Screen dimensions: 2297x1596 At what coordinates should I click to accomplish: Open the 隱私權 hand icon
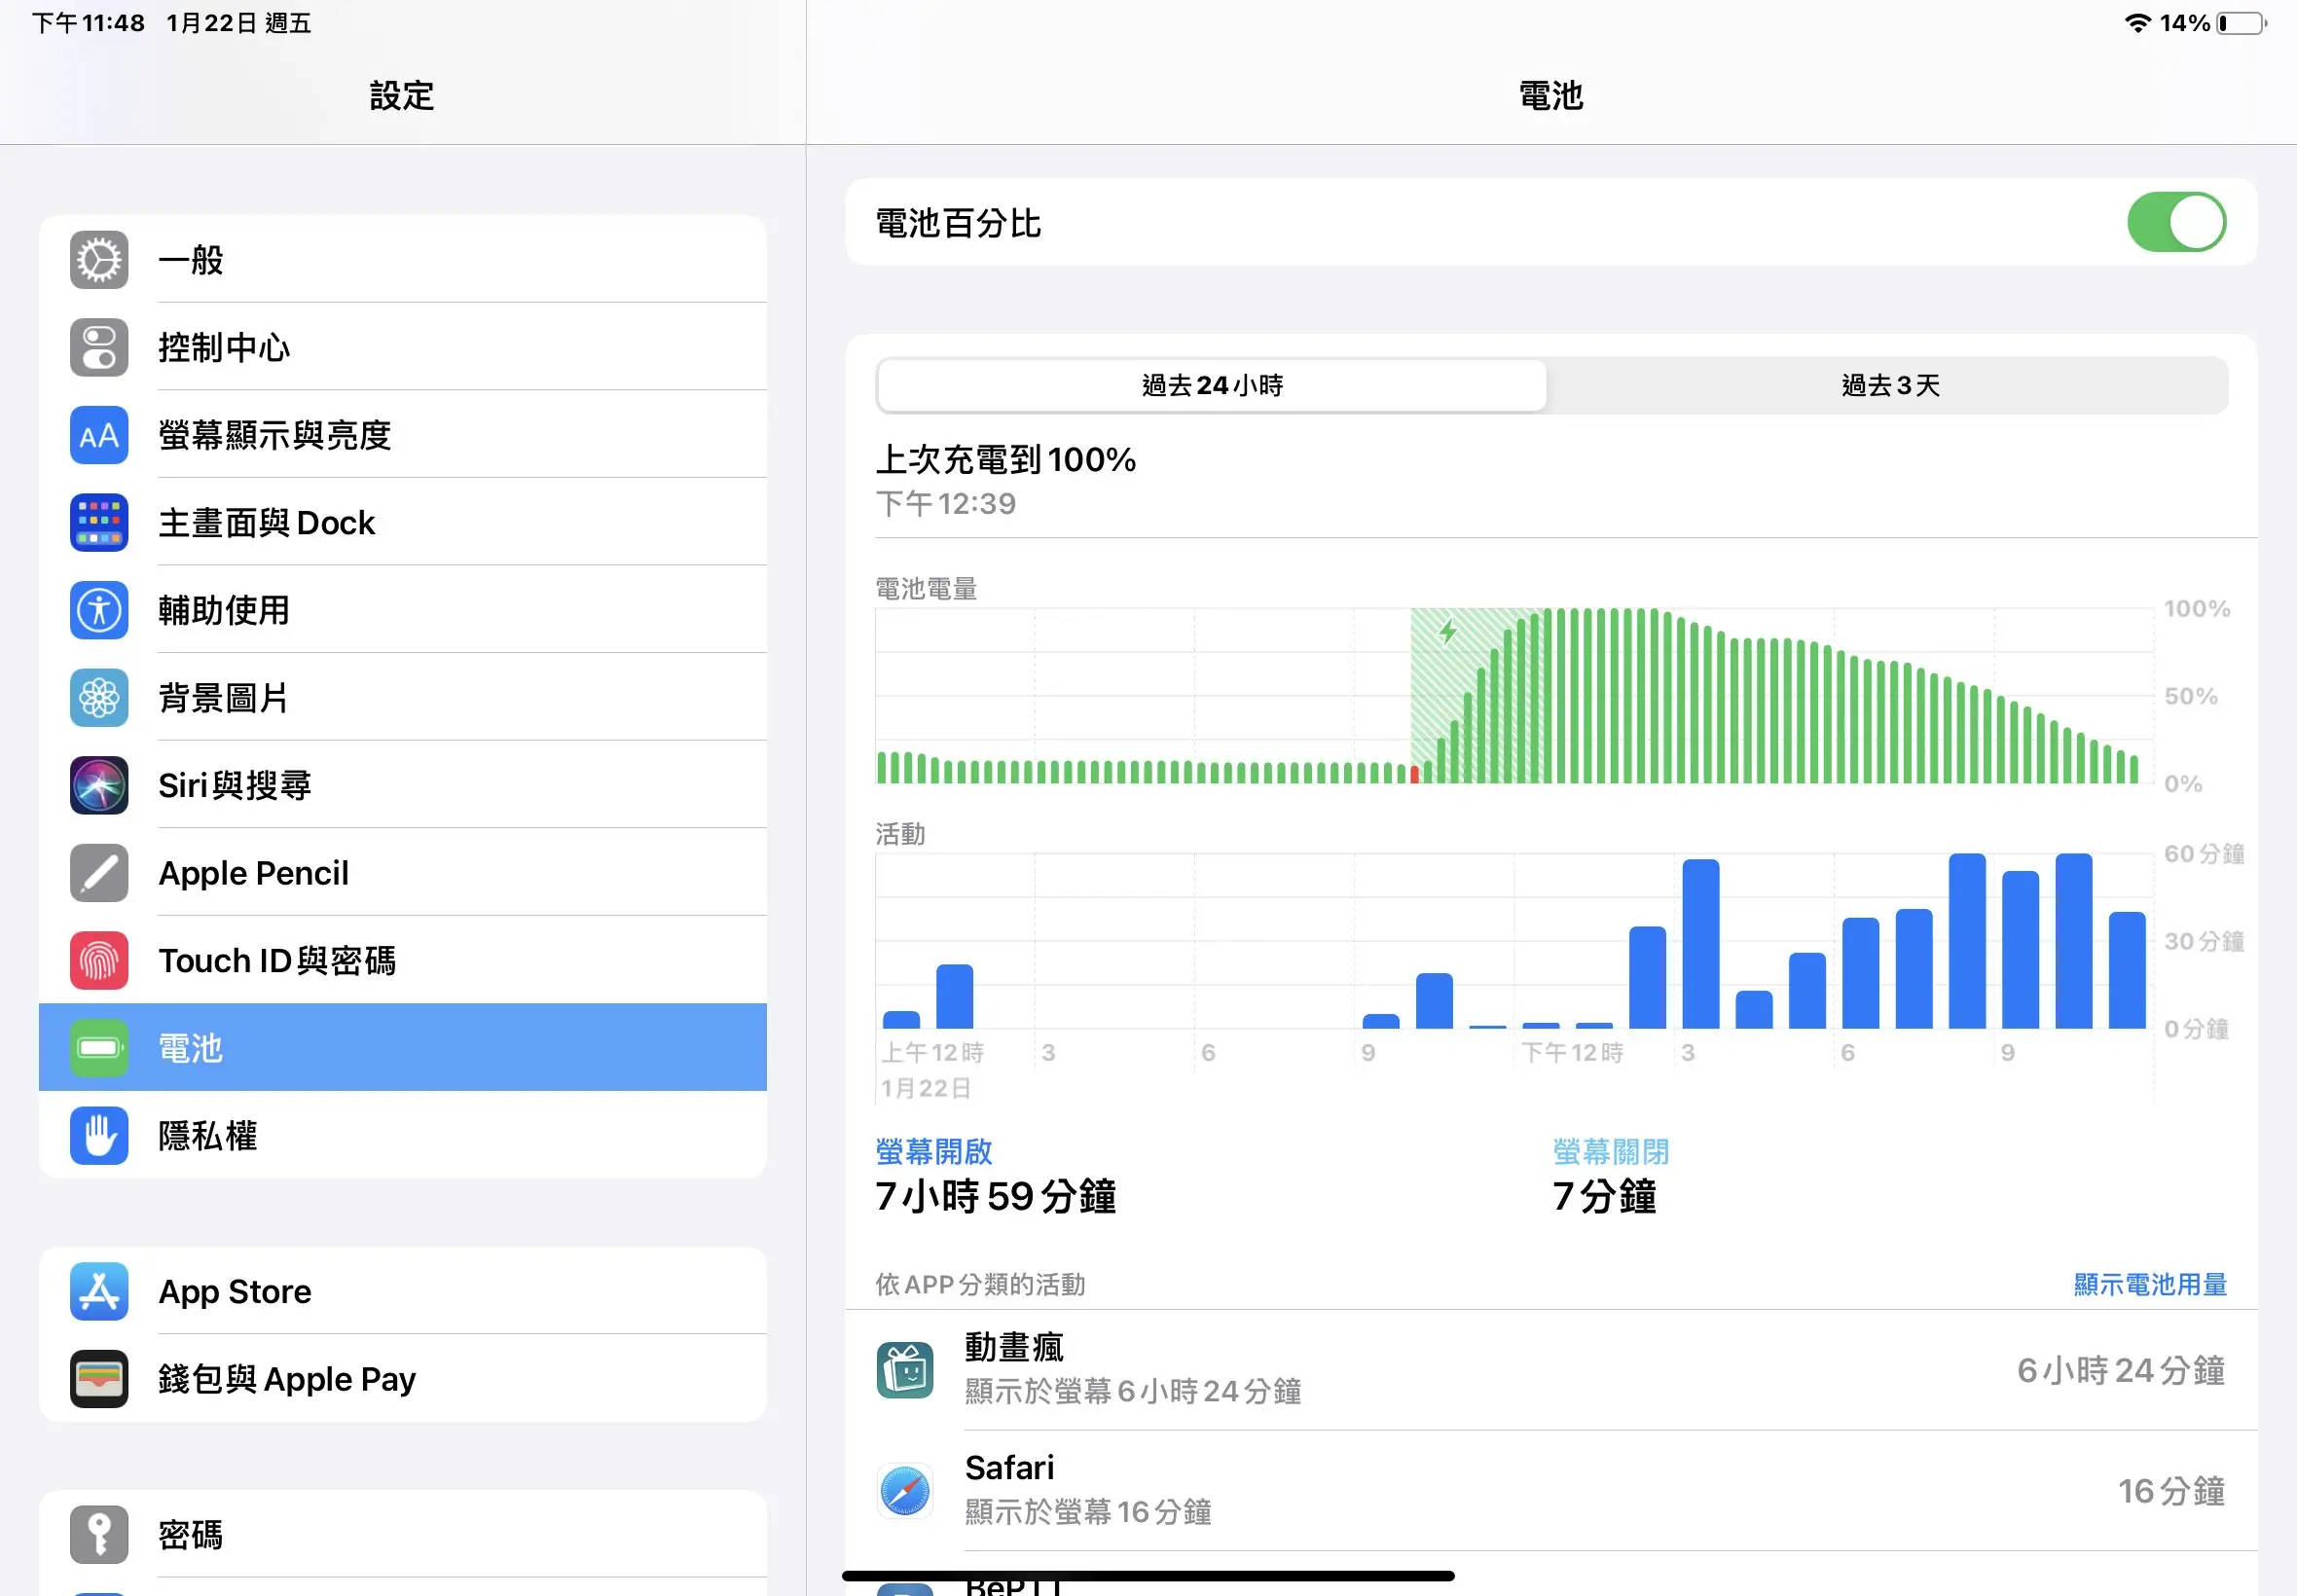pos(99,1136)
